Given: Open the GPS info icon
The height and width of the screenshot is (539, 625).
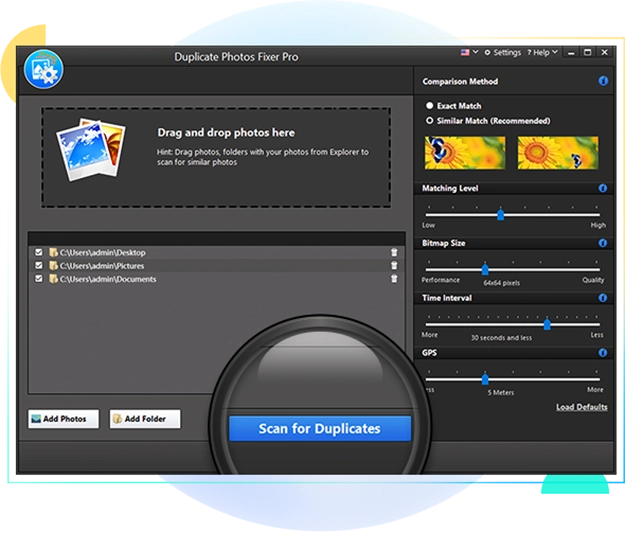Looking at the screenshot, I should click(x=603, y=352).
